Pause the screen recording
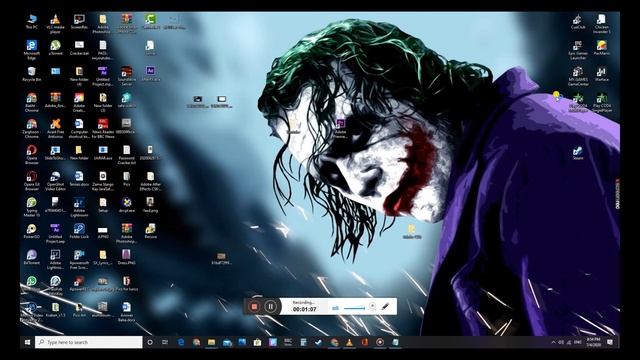 tap(270, 306)
